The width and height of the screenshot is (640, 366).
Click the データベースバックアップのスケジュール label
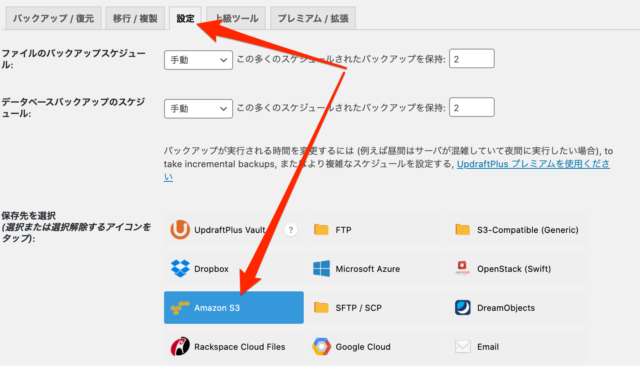73,108
